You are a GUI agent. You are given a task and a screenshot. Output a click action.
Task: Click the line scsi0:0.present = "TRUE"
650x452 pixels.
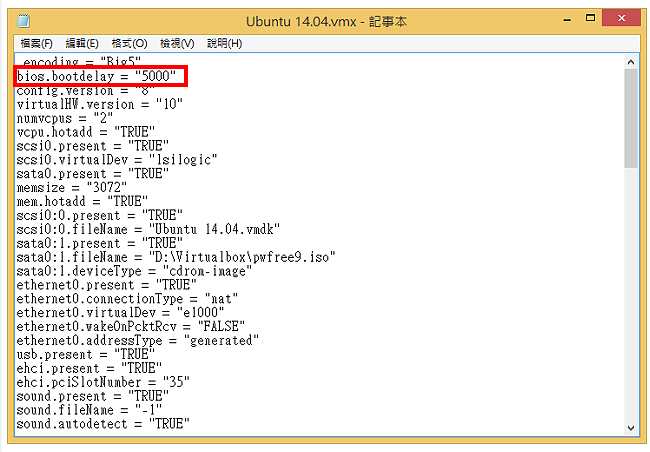99,215
